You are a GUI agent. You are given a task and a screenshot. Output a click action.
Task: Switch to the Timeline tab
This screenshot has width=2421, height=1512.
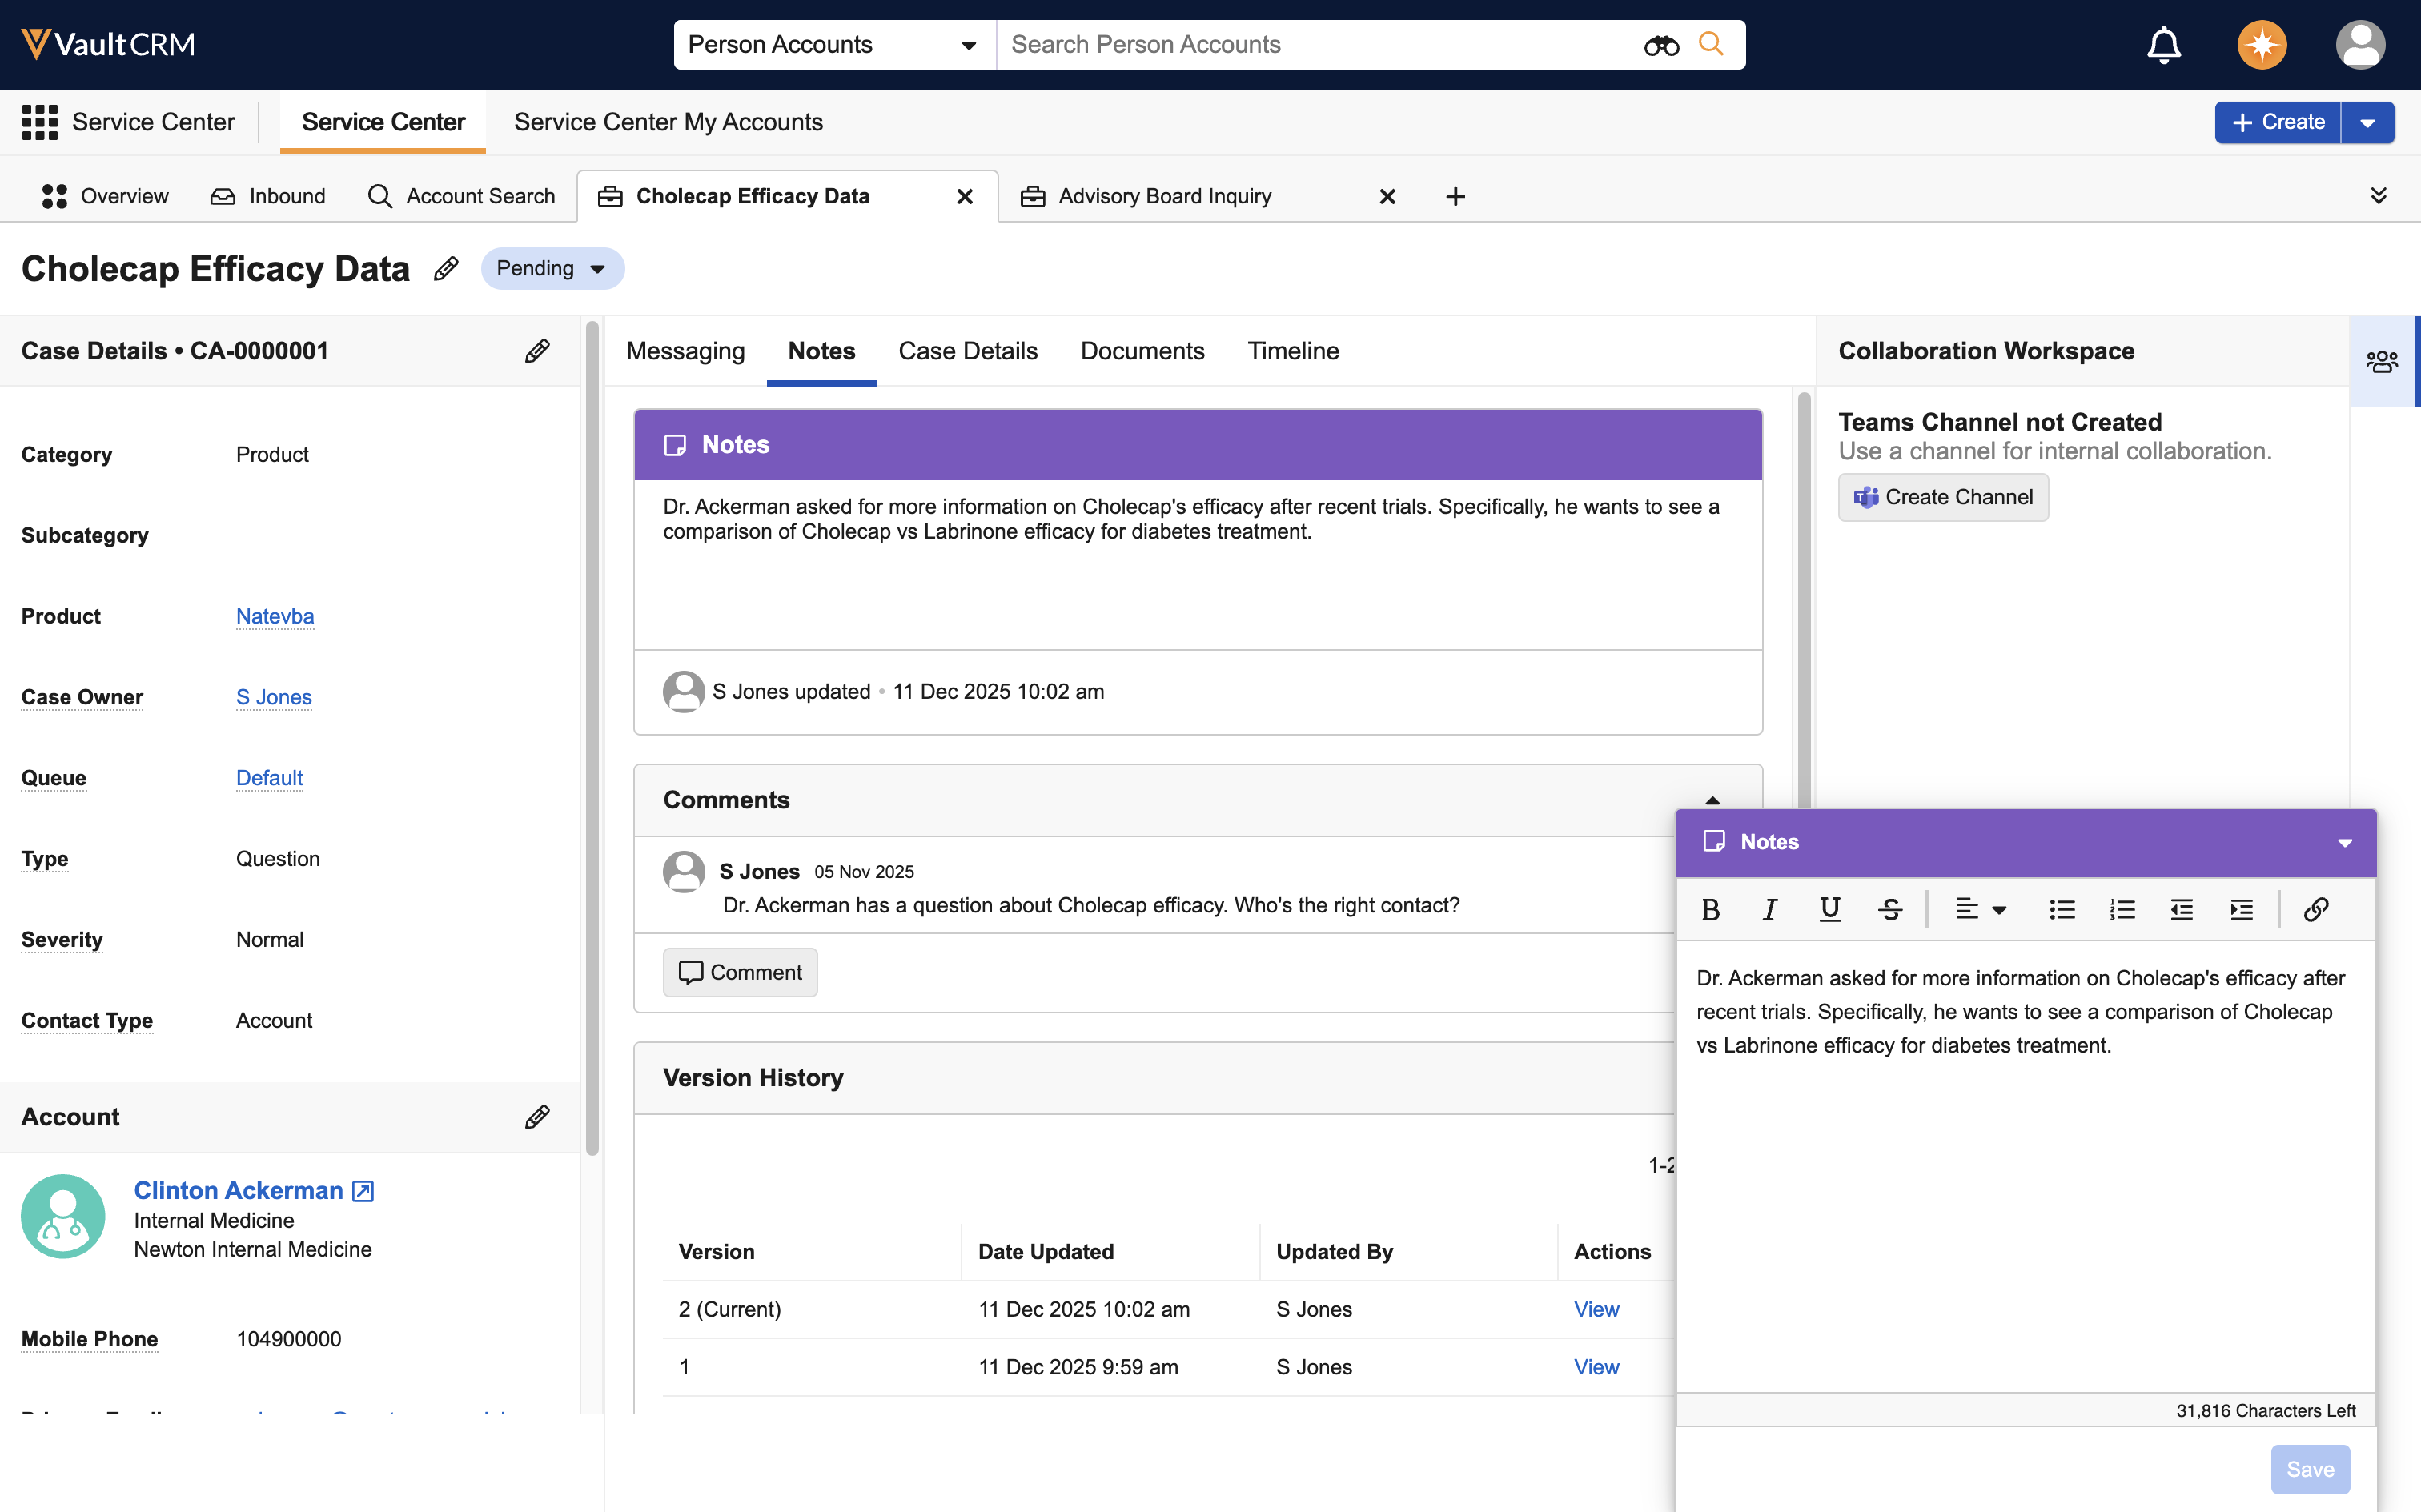coord(1292,351)
